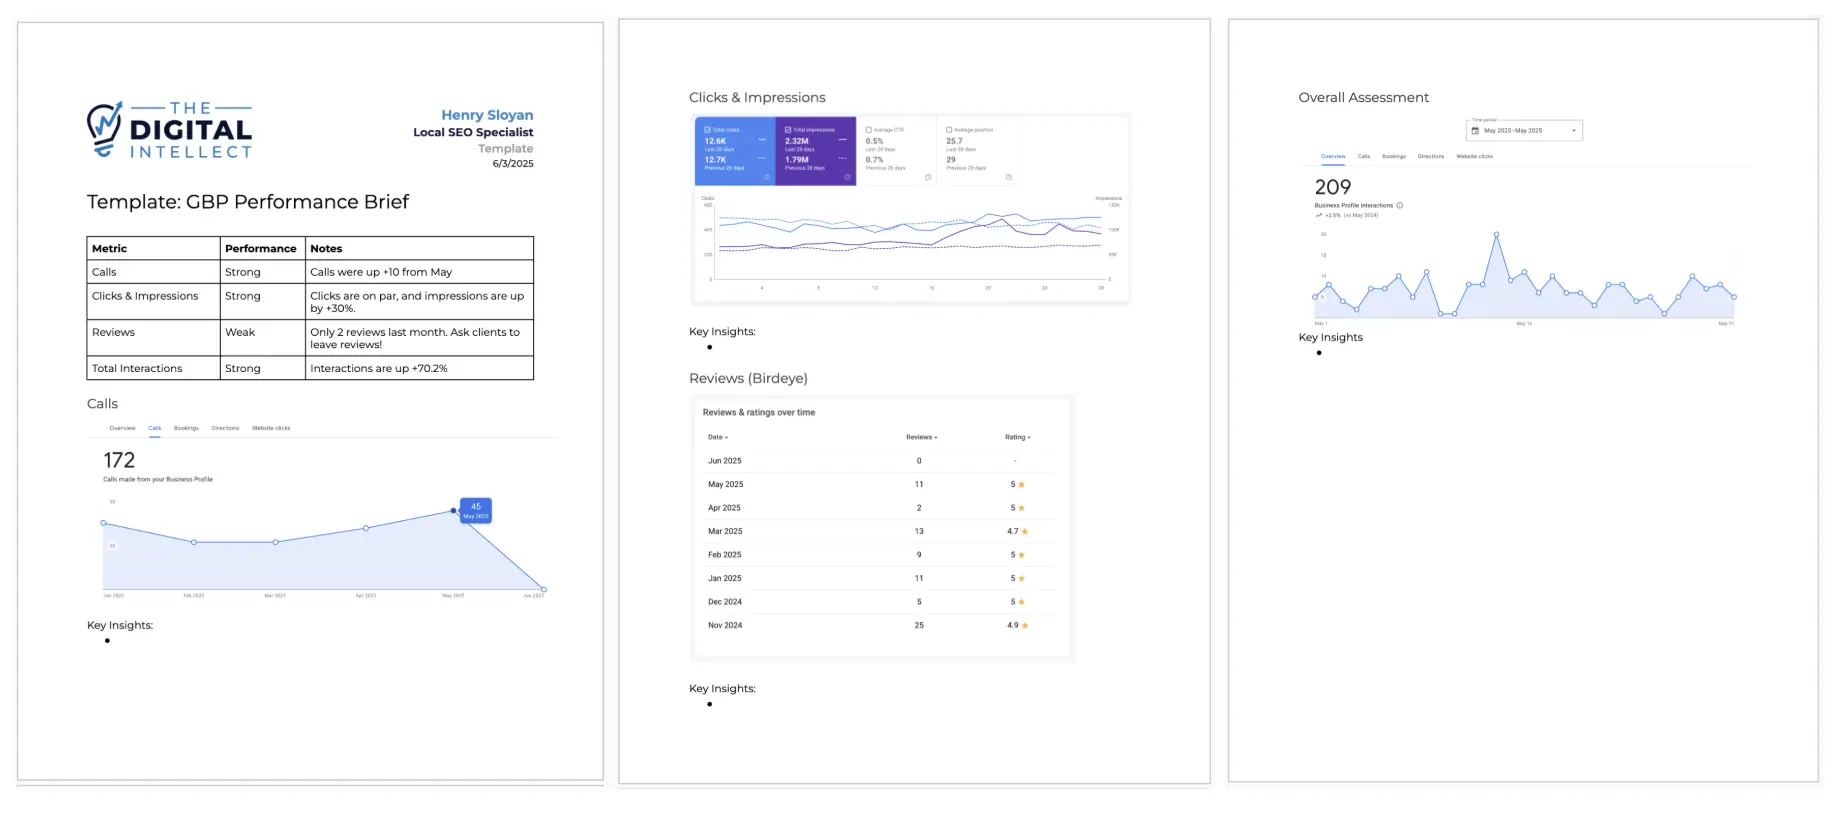The height and width of the screenshot is (814, 1834).
Task: Uncheck the Total clicks checkbox
Action: click(707, 130)
